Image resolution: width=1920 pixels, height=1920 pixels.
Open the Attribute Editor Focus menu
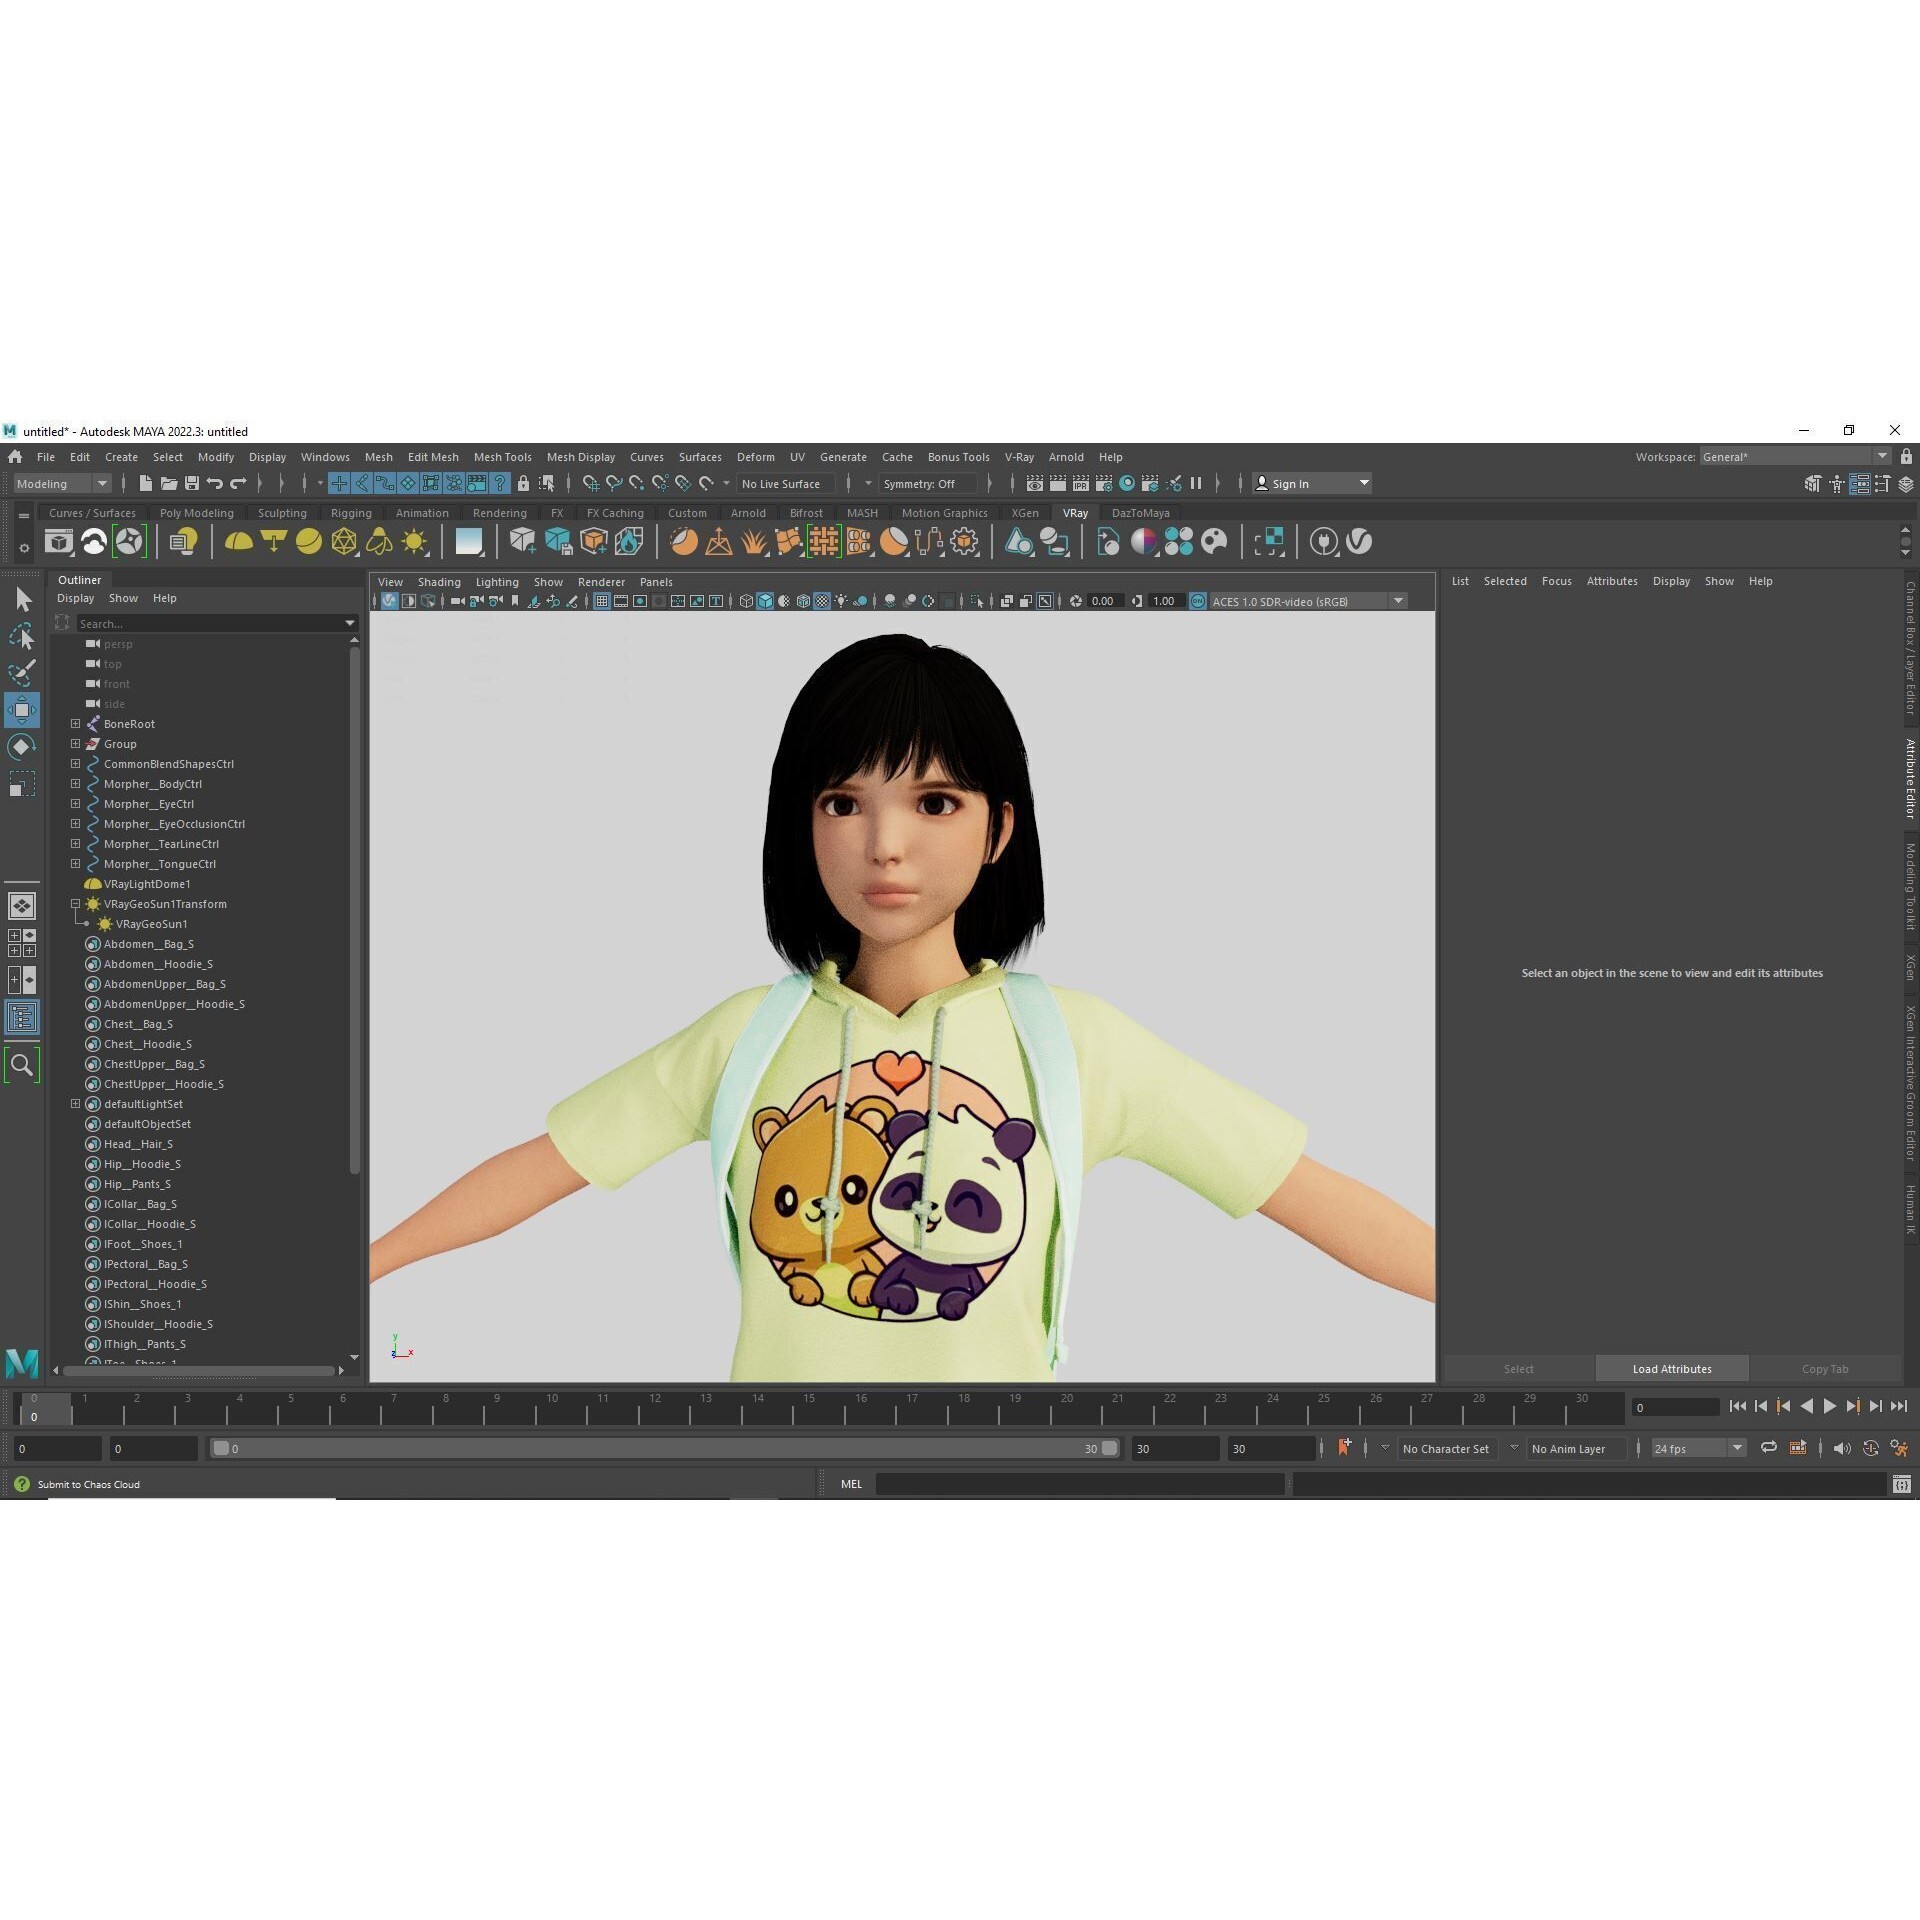1556,581
